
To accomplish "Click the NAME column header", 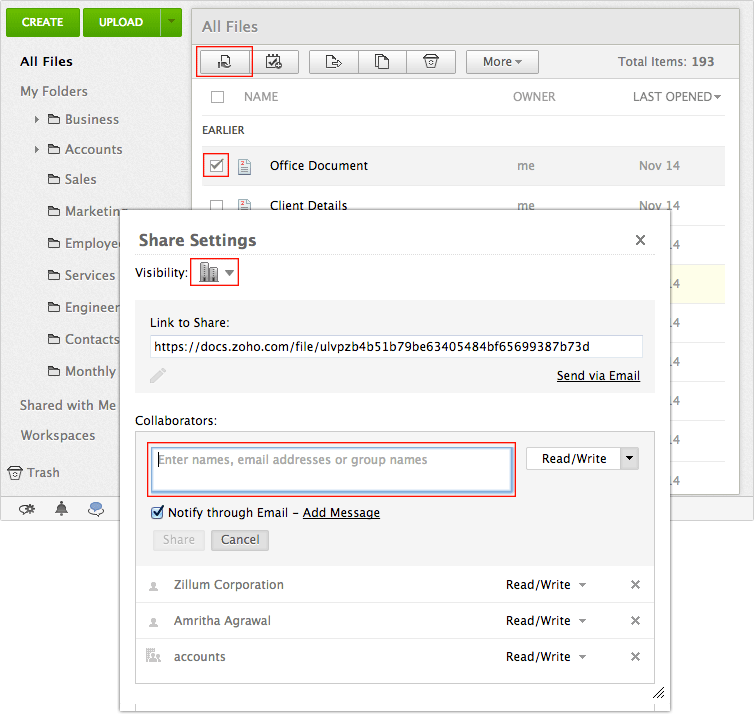I will (261, 97).
